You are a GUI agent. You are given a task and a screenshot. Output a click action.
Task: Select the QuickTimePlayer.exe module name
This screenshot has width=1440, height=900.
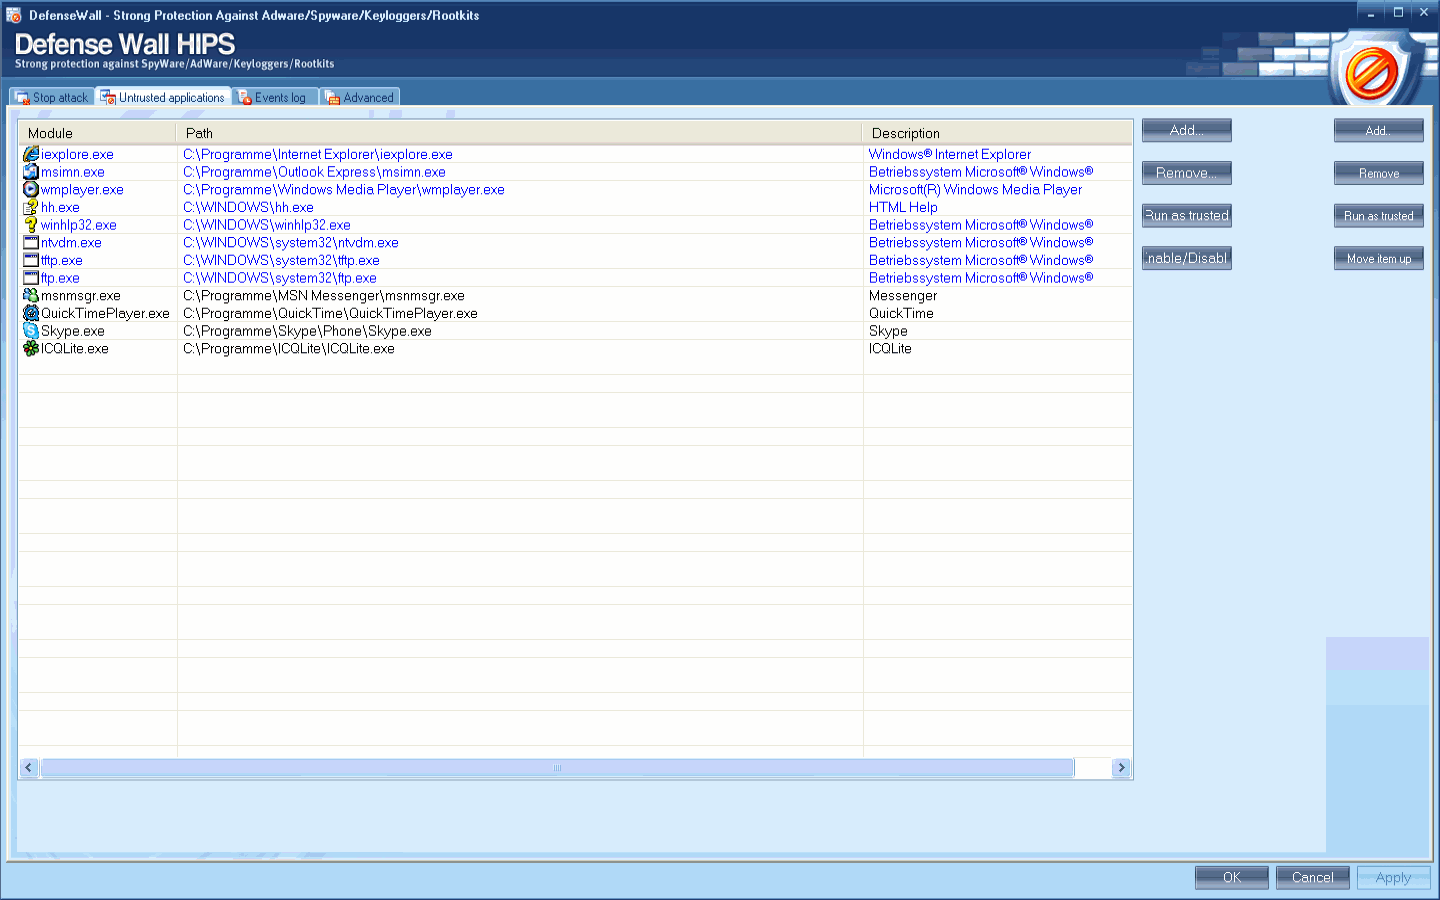coord(105,313)
